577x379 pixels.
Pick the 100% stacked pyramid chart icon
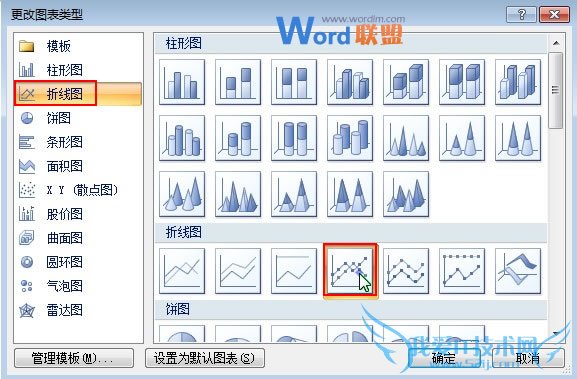click(x=350, y=194)
